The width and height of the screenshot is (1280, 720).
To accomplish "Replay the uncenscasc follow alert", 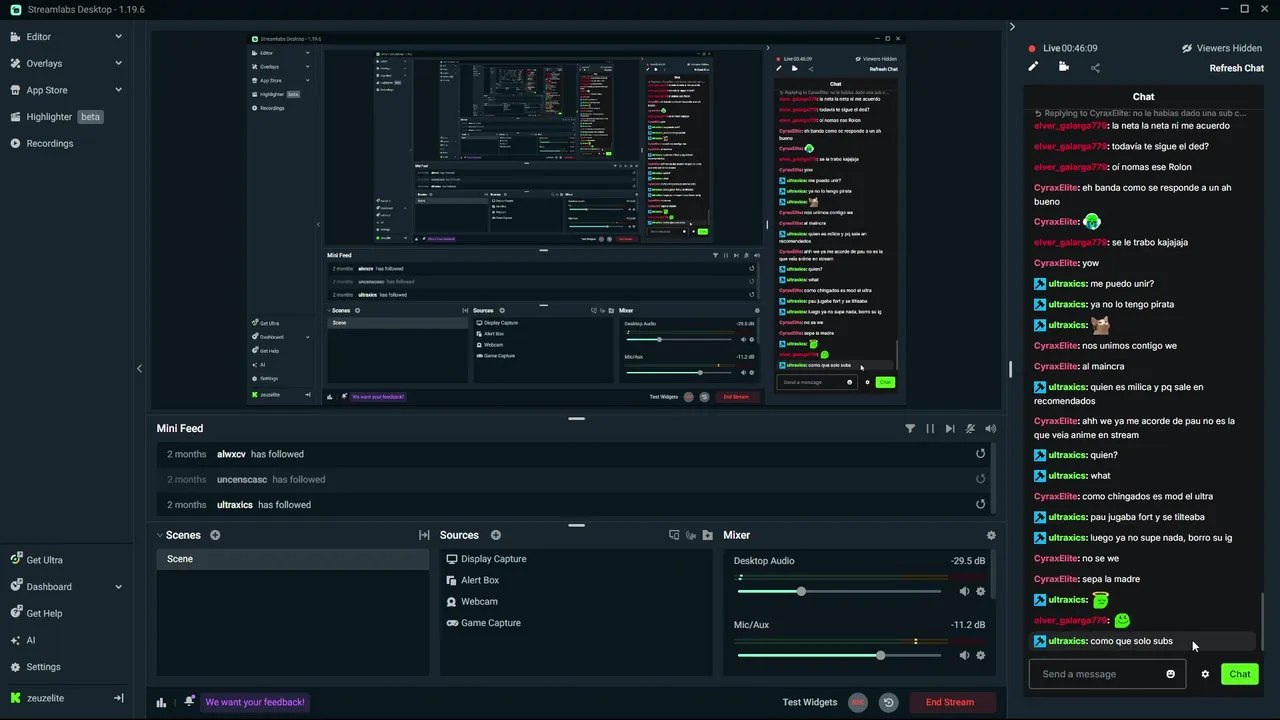I will 981,479.
